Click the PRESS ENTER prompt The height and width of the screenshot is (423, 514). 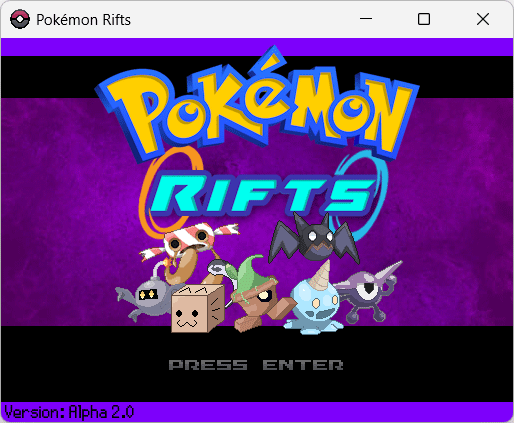tap(256, 365)
